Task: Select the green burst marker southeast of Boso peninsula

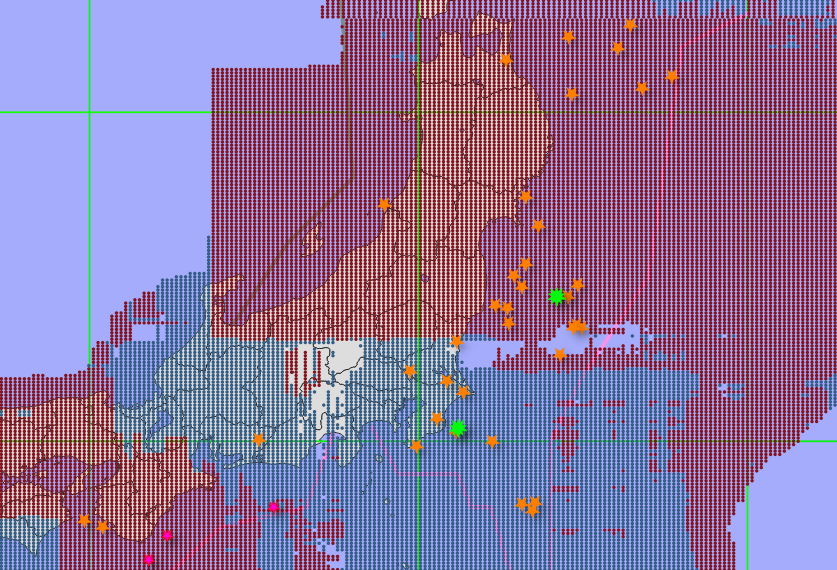Action: [x=457, y=428]
